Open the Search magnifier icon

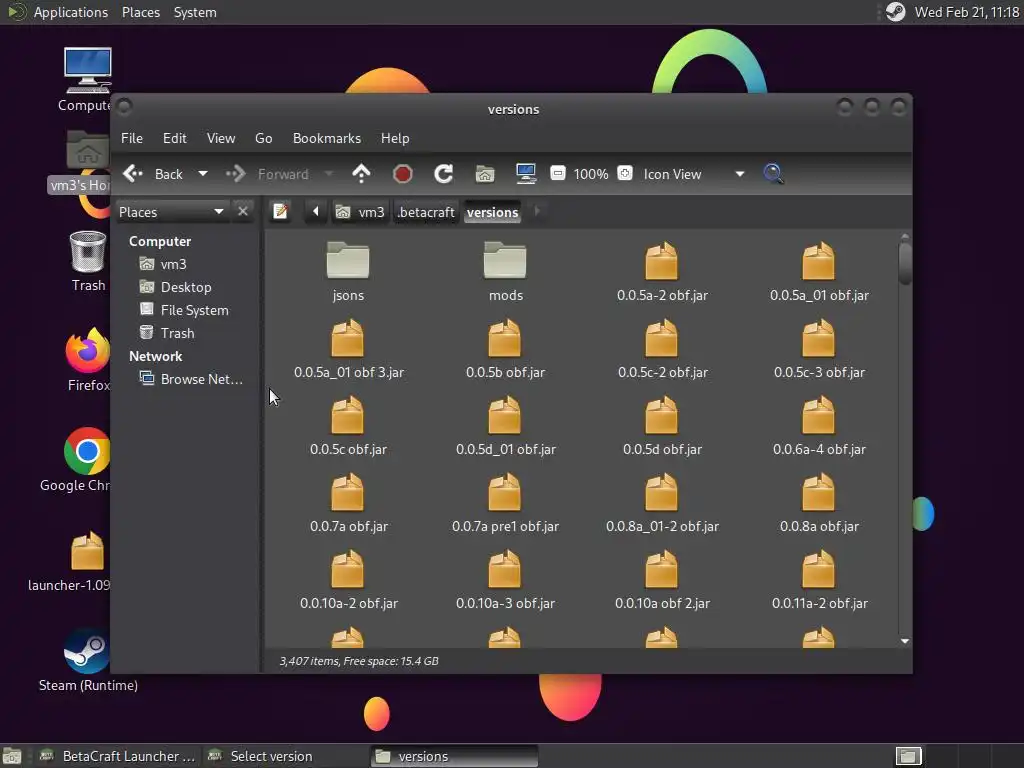pos(773,174)
